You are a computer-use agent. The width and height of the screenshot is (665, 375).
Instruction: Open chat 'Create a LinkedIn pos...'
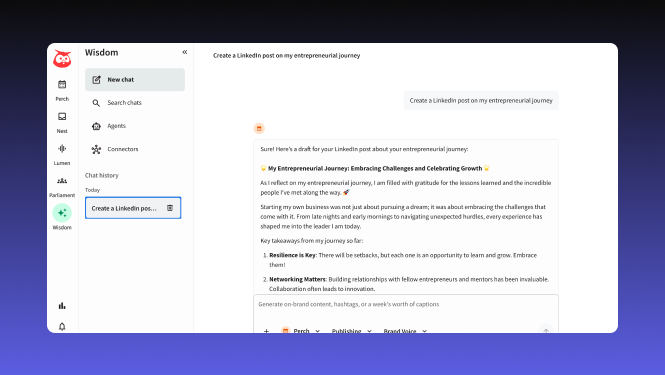point(133,208)
